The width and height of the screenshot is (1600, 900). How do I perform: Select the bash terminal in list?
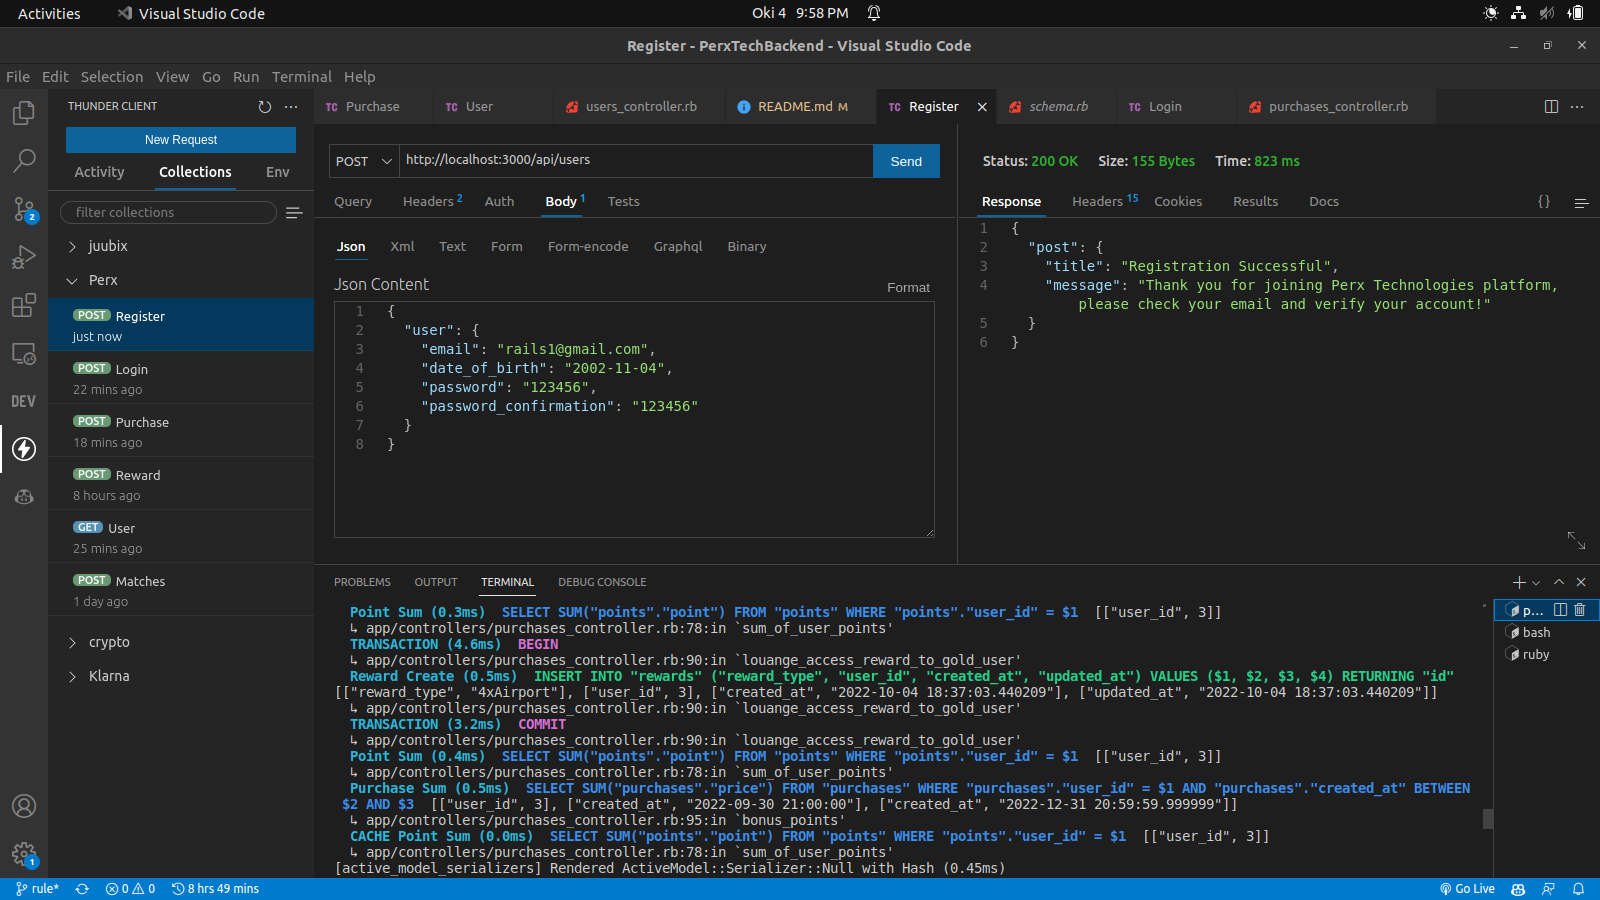click(x=1546, y=632)
